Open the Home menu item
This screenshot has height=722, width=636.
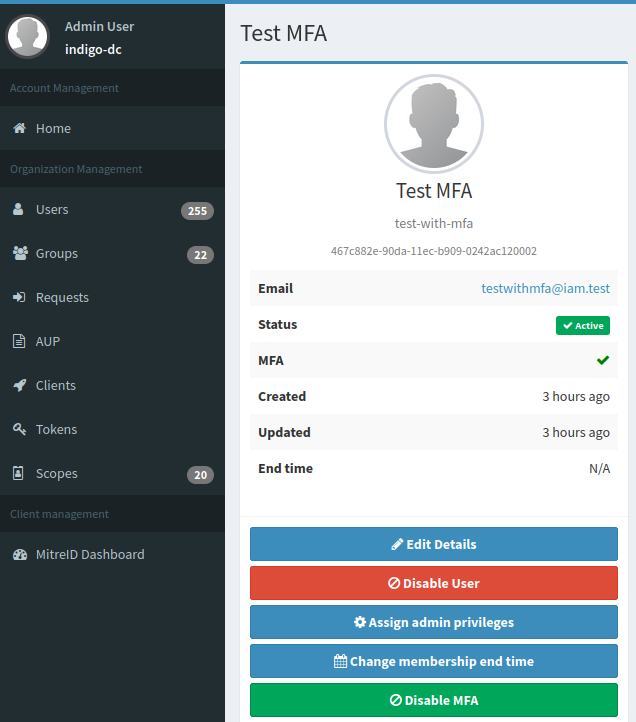click(112, 128)
